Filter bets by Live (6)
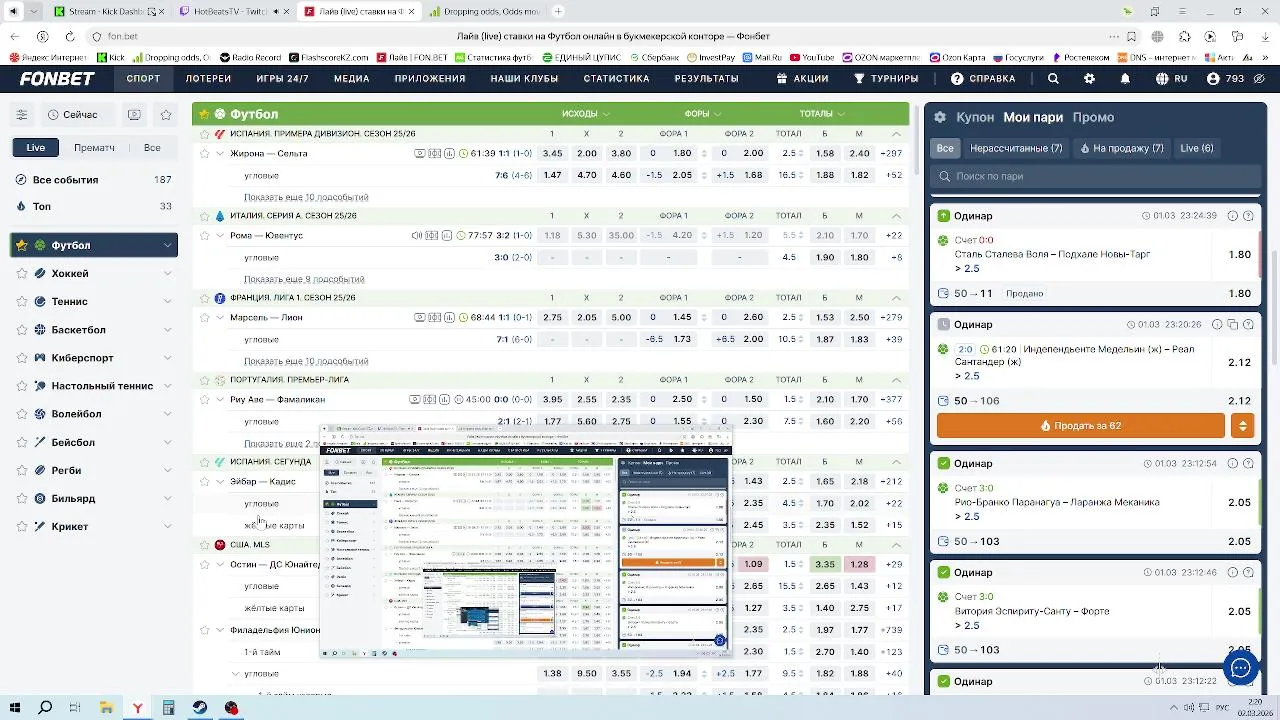Image resolution: width=1280 pixels, height=720 pixels. pos(1196,148)
